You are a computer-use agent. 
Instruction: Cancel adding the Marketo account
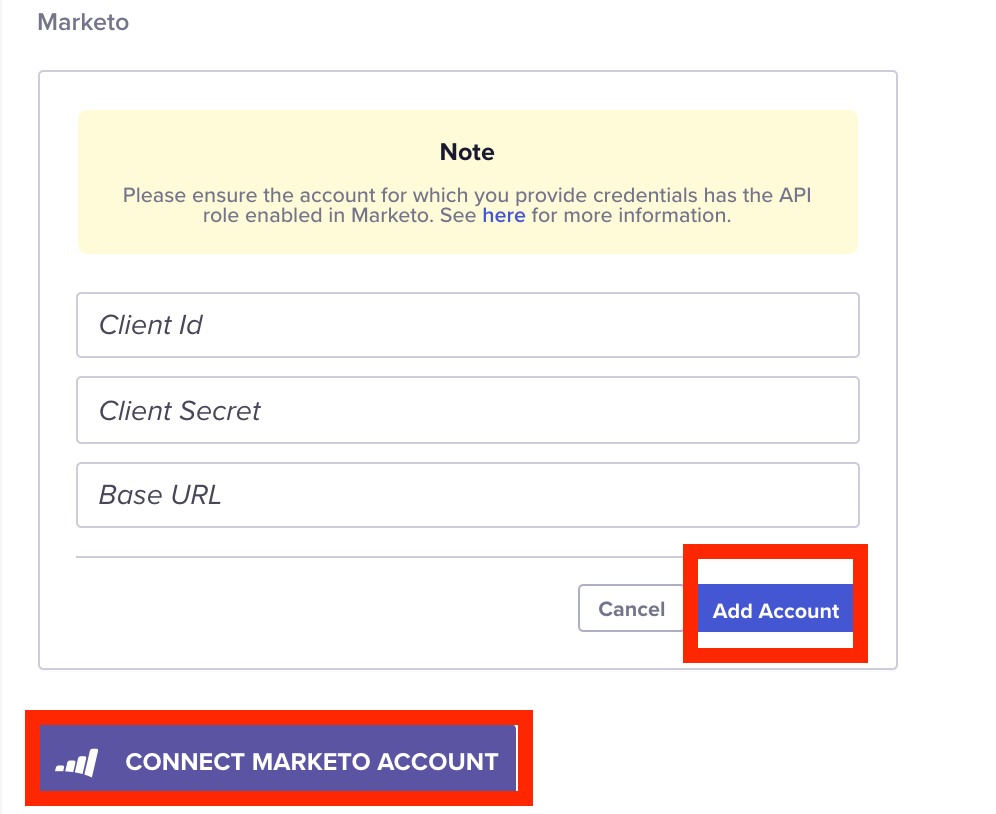coord(631,608)
